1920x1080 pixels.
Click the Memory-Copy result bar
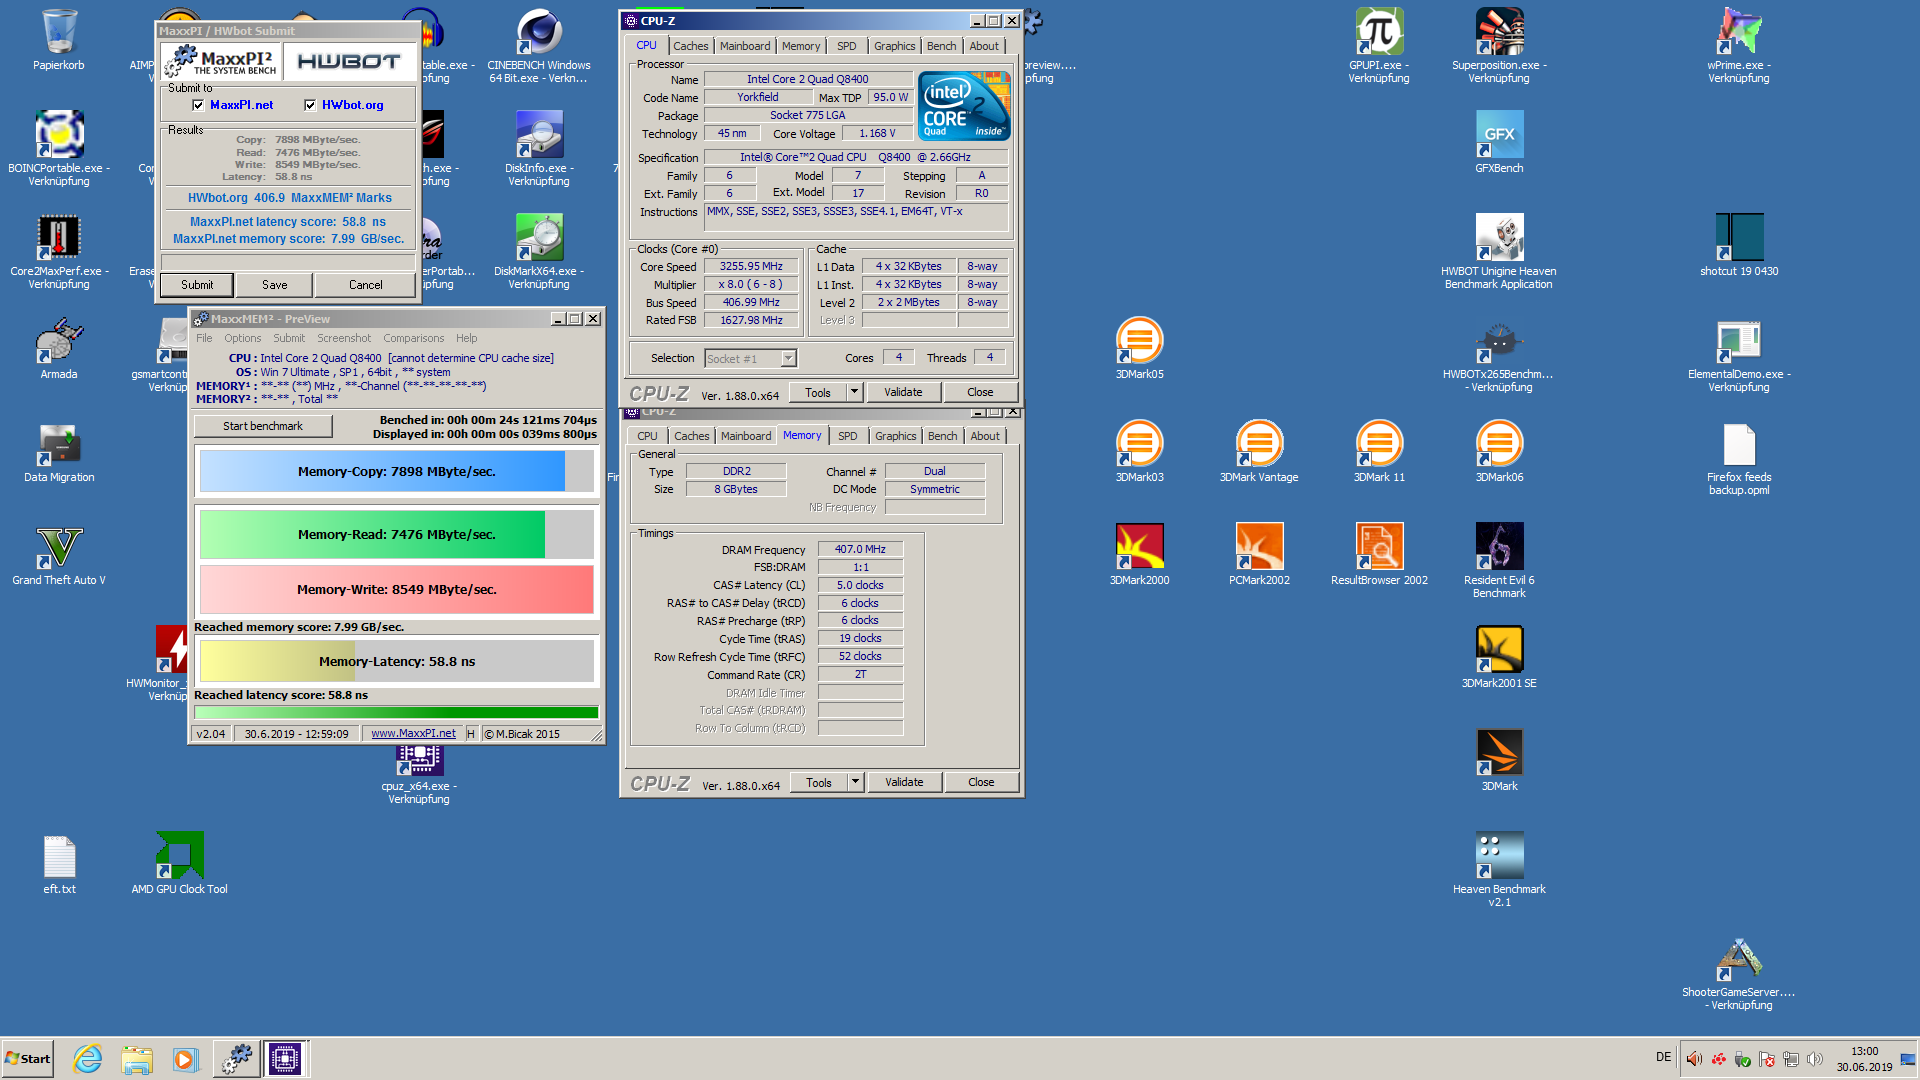tap(397, 472)
